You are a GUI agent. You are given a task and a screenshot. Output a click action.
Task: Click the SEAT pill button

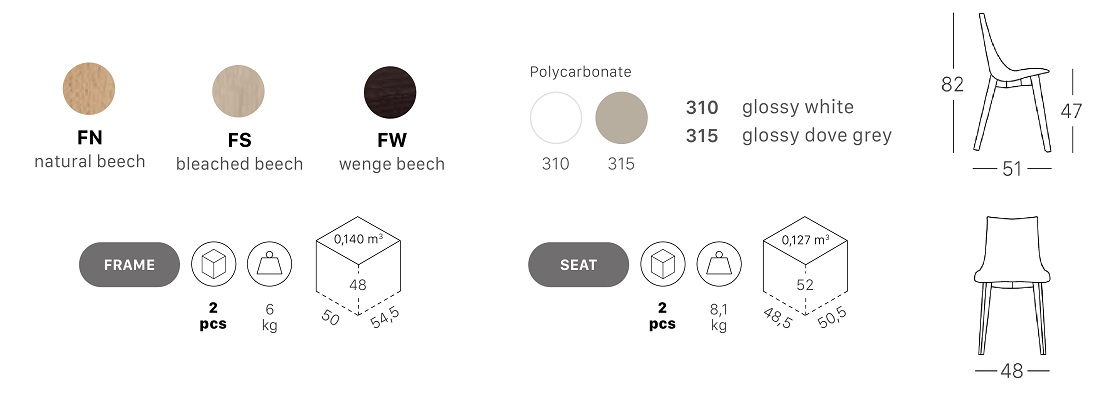pyautogui.click(x=578, y=265)
